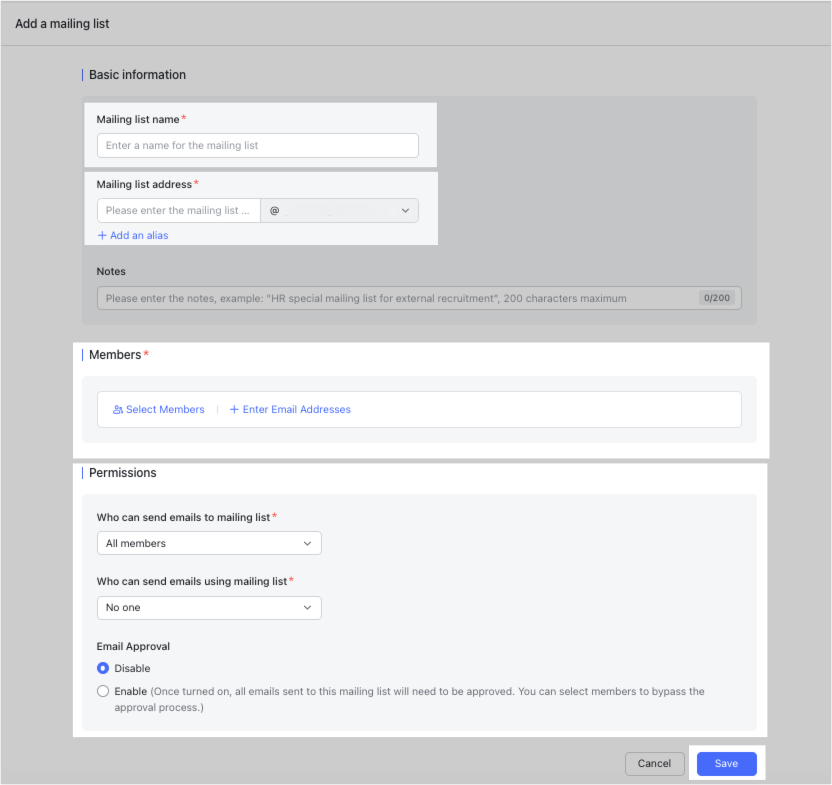Viewport: 832px width, 785px height.
Task: Cancel adding the mailing list
Action: (x=655, y=763)
